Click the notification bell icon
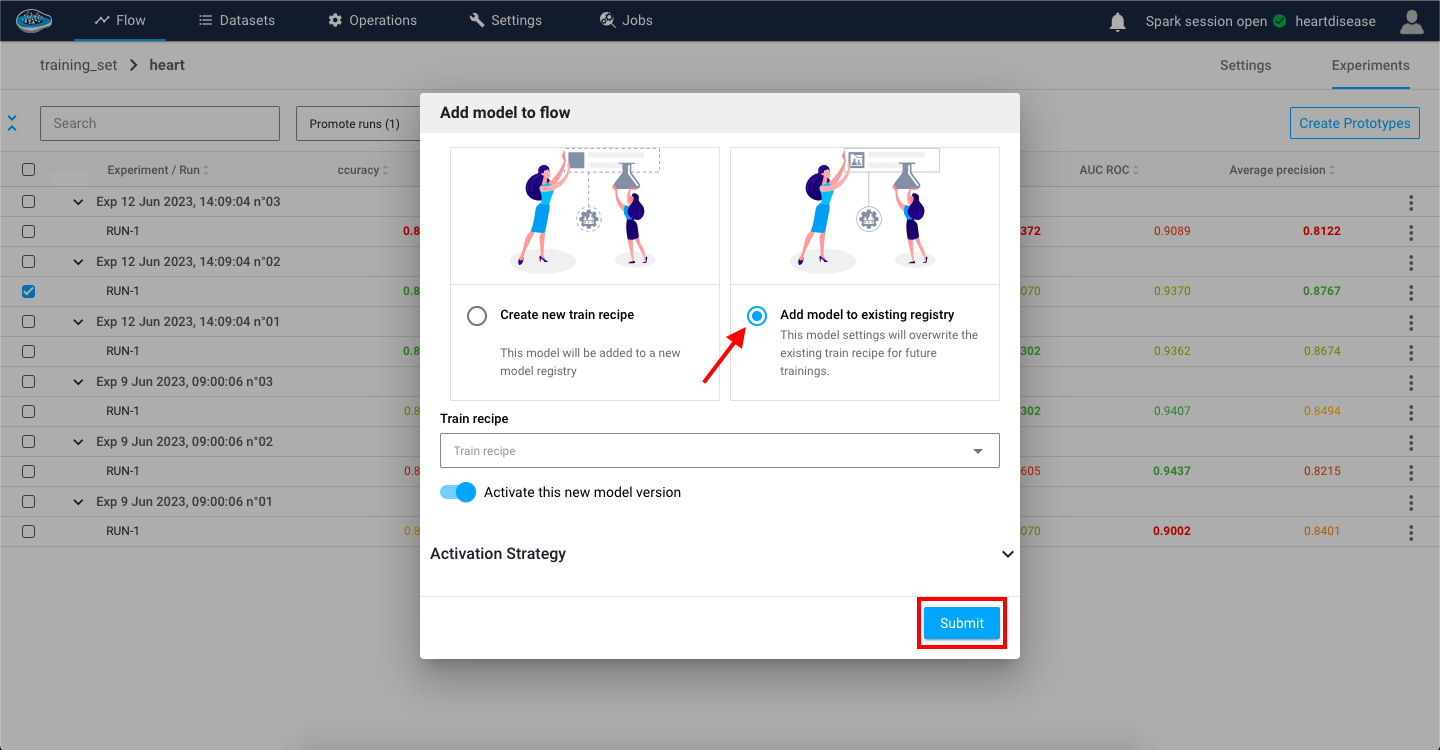The height and width of the screenshot is (750, 1440). [1118, 22]
